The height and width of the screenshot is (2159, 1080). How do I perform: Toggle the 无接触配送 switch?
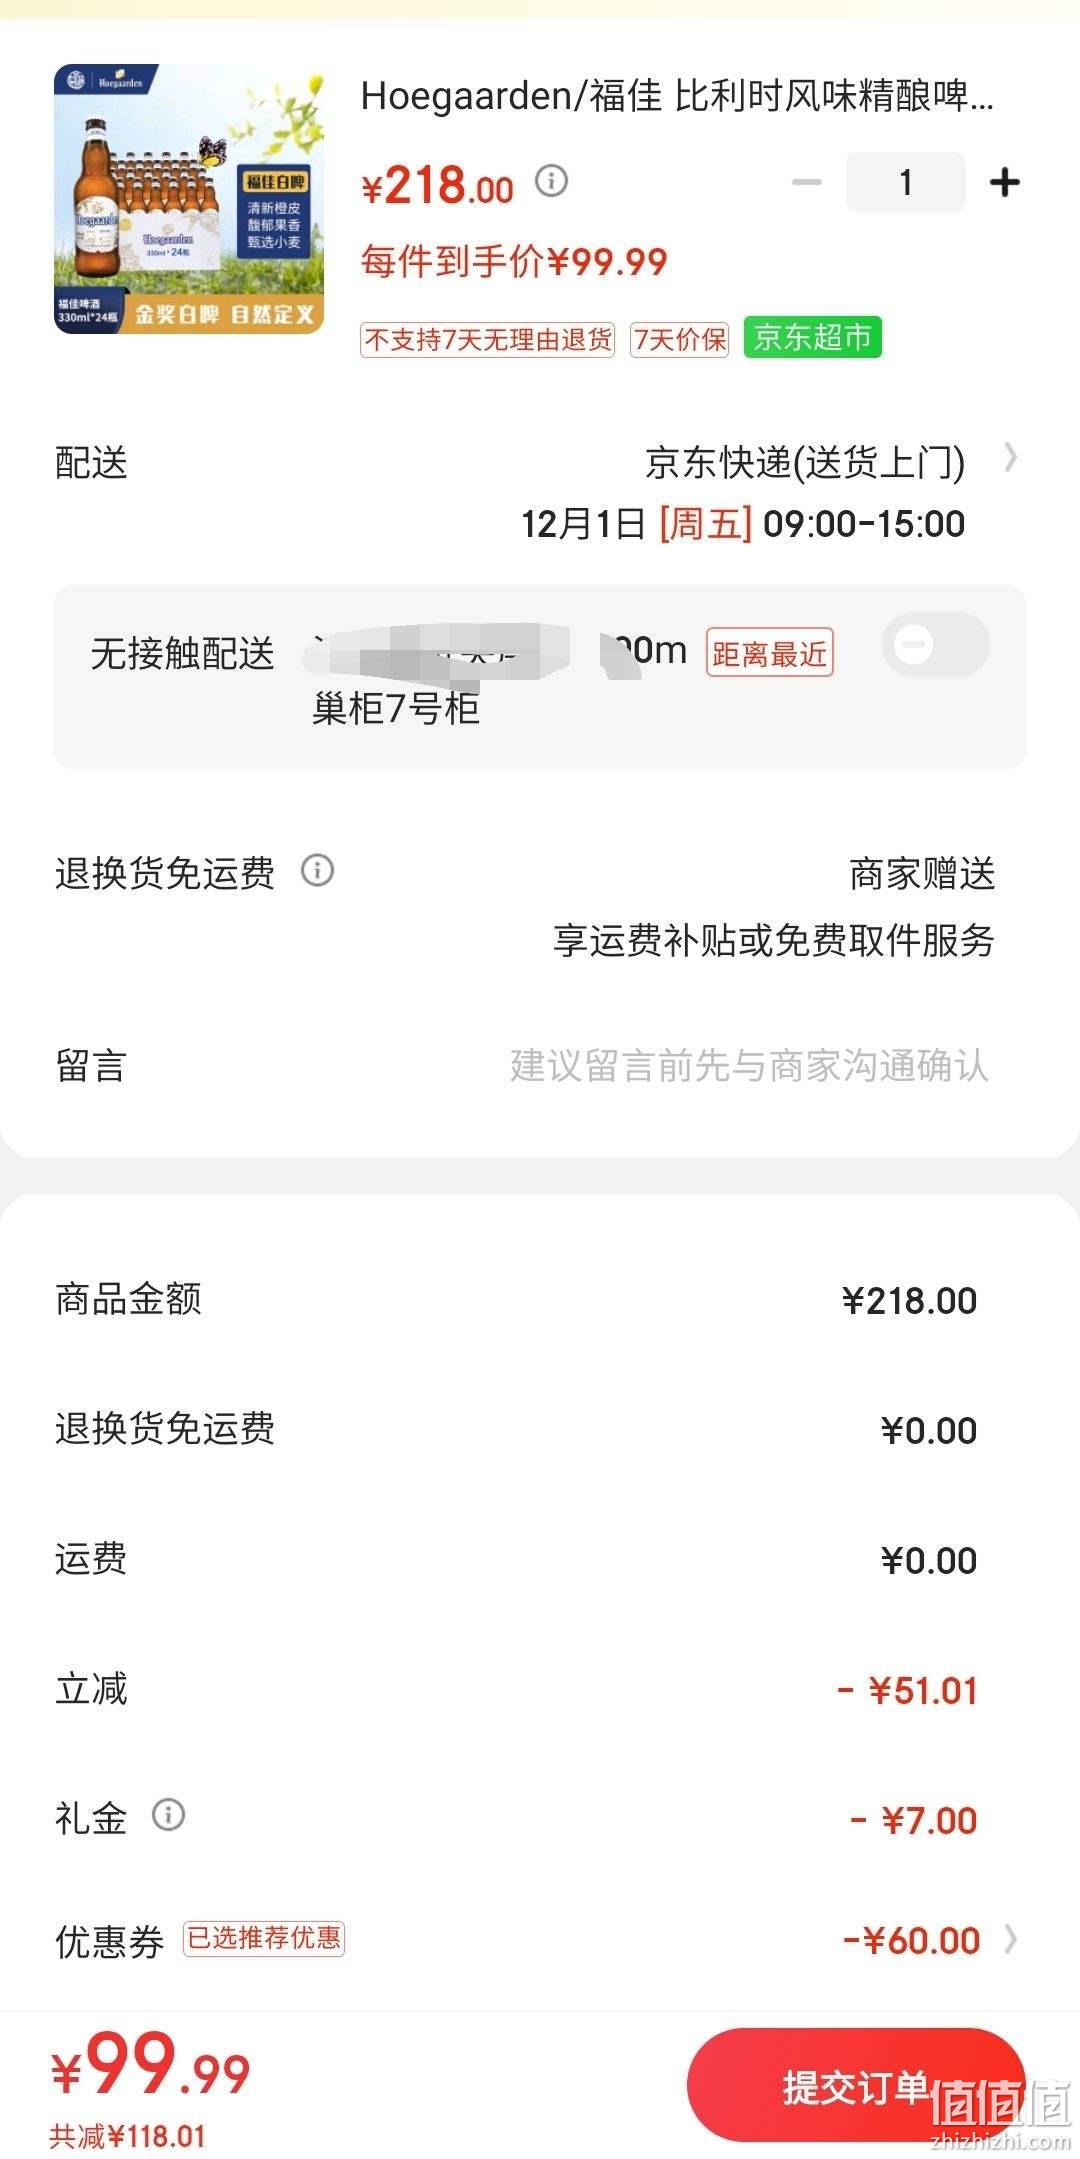(x=936, y=645)
